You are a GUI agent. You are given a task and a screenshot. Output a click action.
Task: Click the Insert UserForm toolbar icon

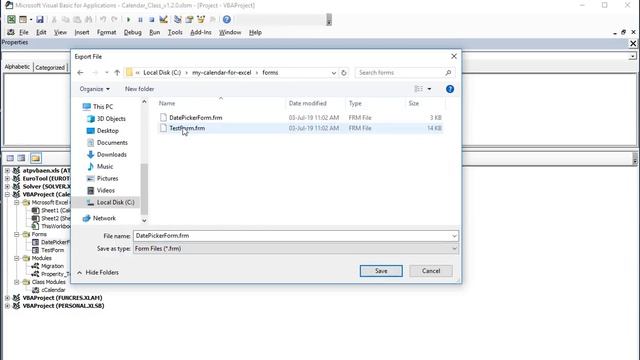(23, 19)
